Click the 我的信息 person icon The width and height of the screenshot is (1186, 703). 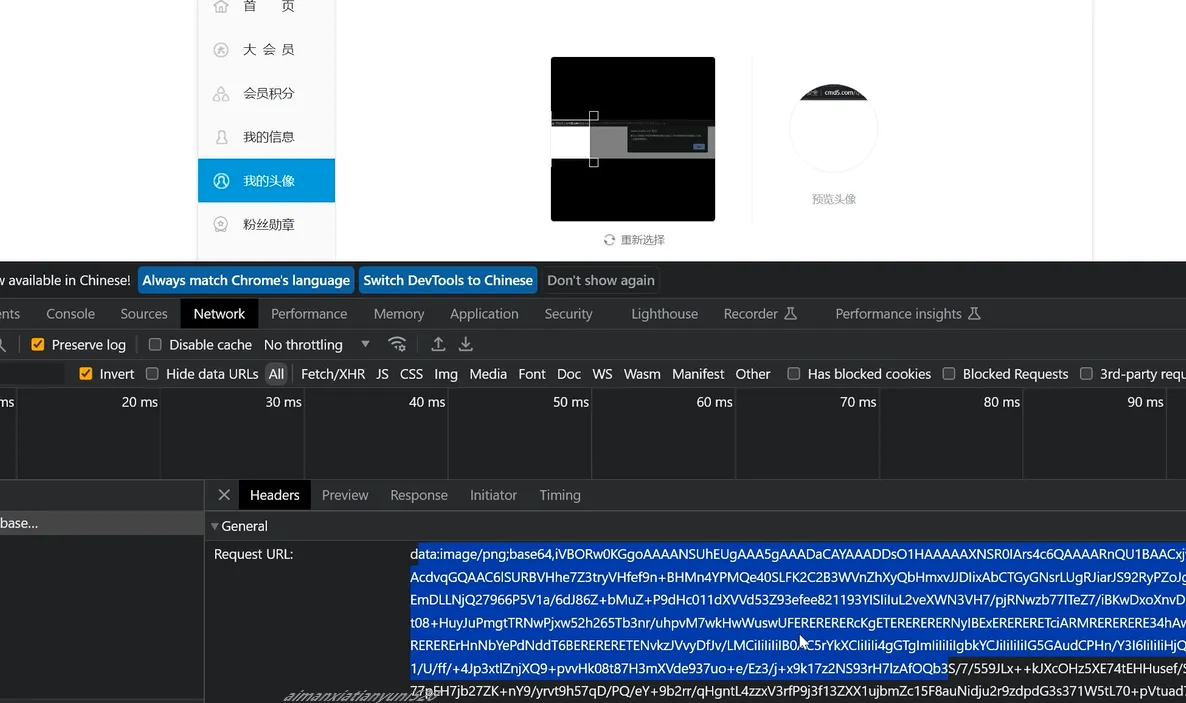pyautogui.click(x=221, y=137)
